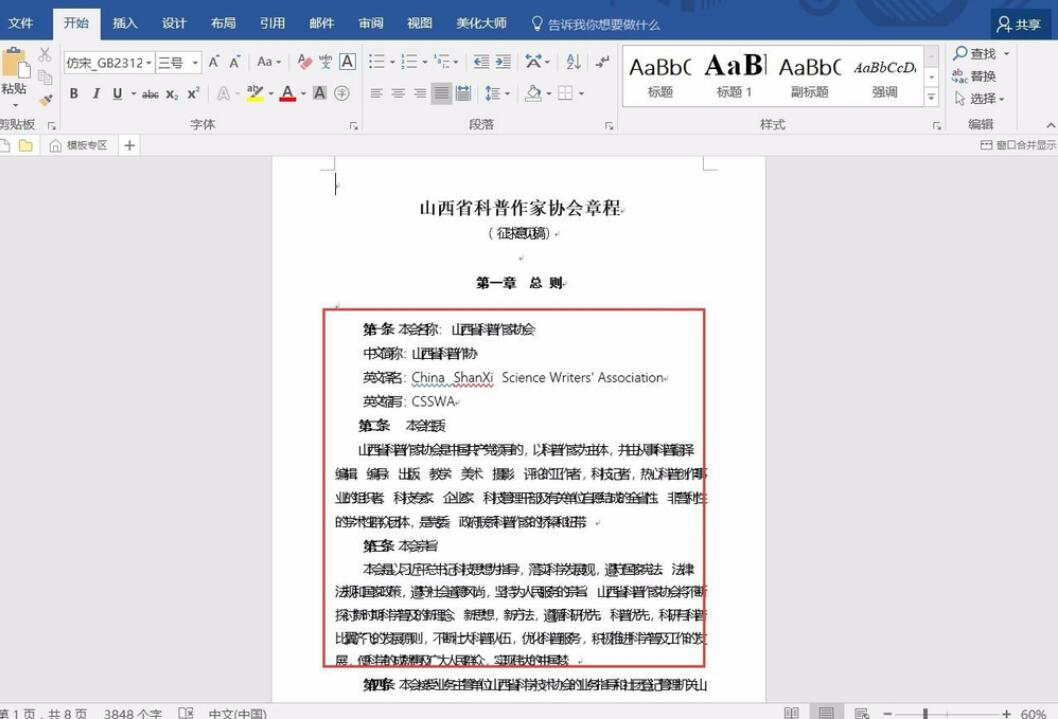Switch to print layout view
1058x719 pixels.
coord(826,713)
